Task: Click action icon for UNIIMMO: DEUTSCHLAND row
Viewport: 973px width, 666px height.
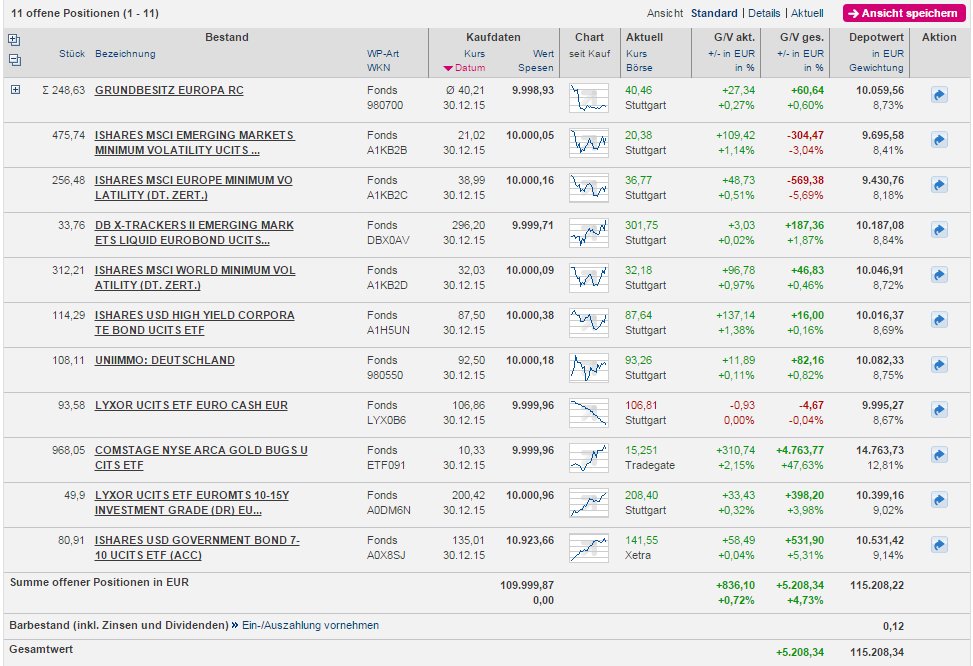Action: tap(939, 365)
